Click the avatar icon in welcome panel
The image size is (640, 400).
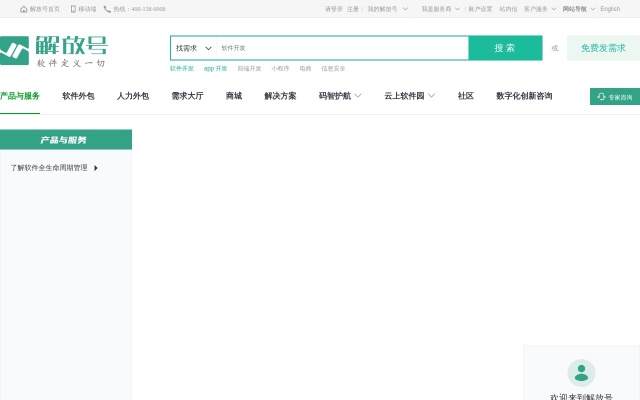(581, 373)
